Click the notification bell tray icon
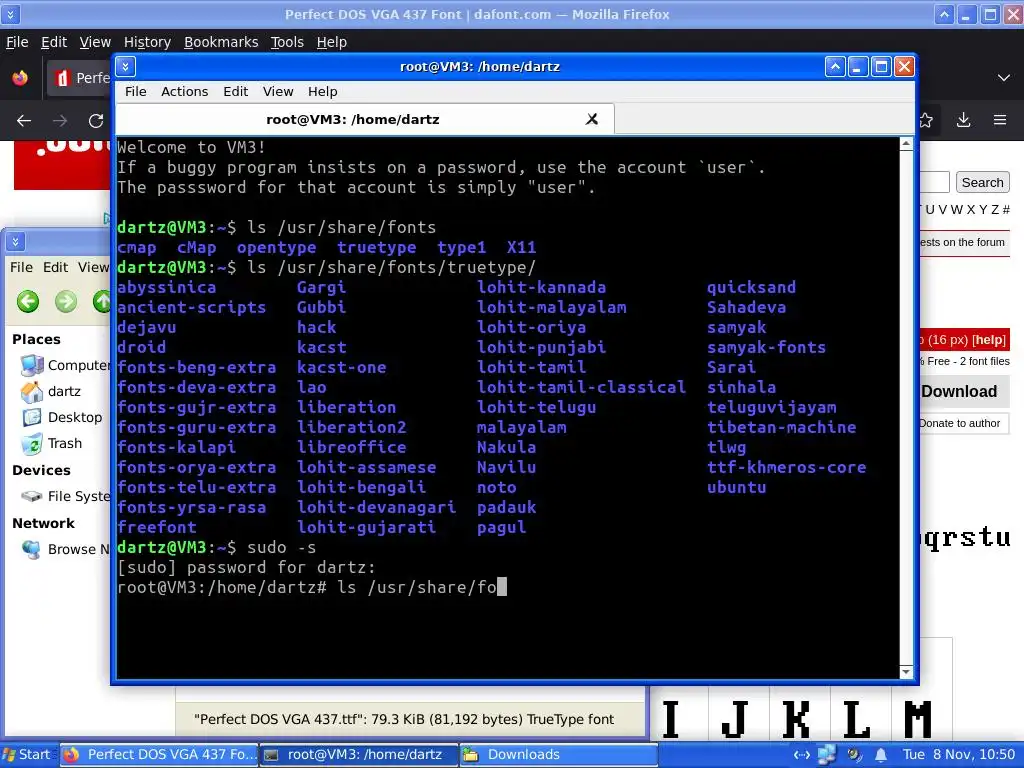The image size is (1024, 768). [x=881, y=755]
